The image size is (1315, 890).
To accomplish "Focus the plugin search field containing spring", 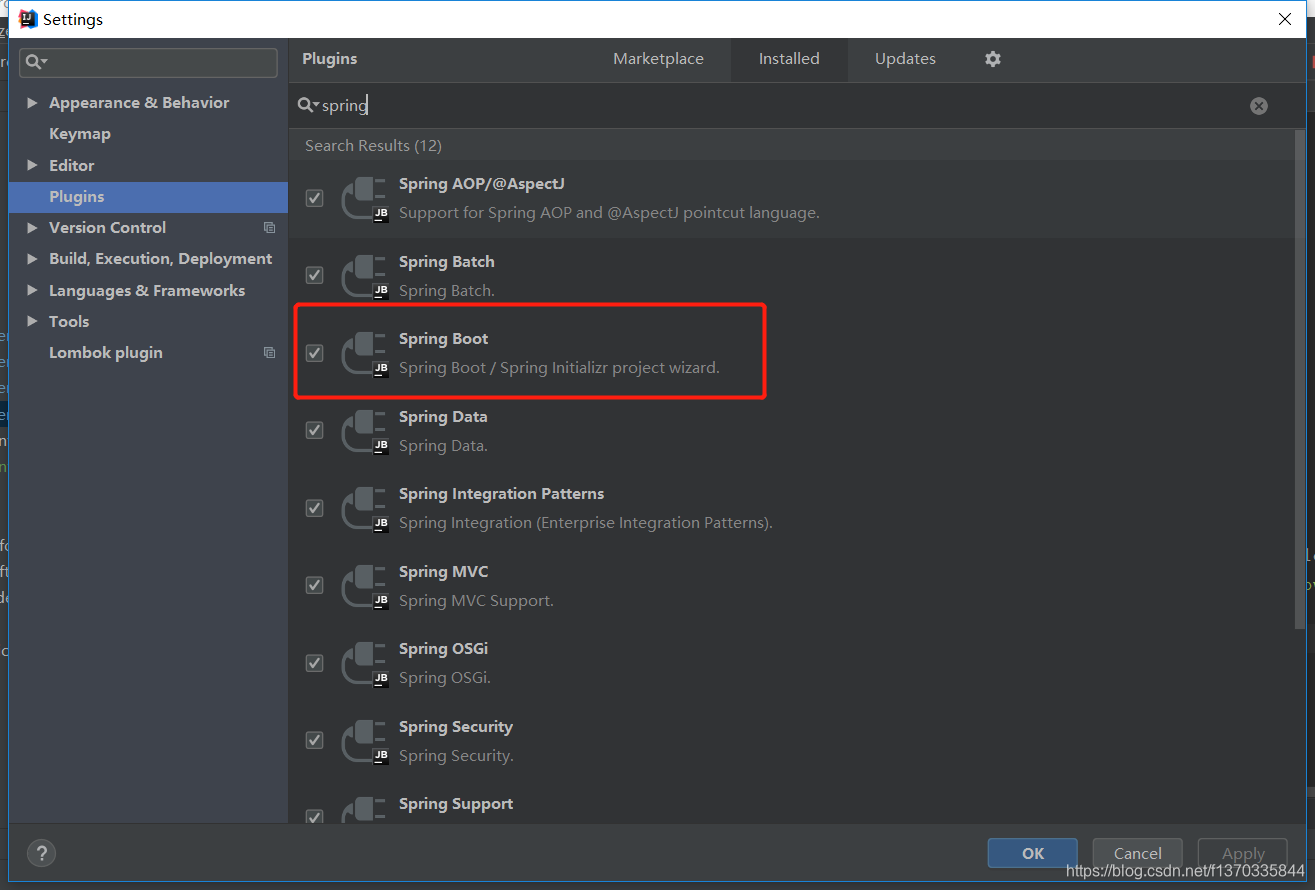I will pos(780,106).
